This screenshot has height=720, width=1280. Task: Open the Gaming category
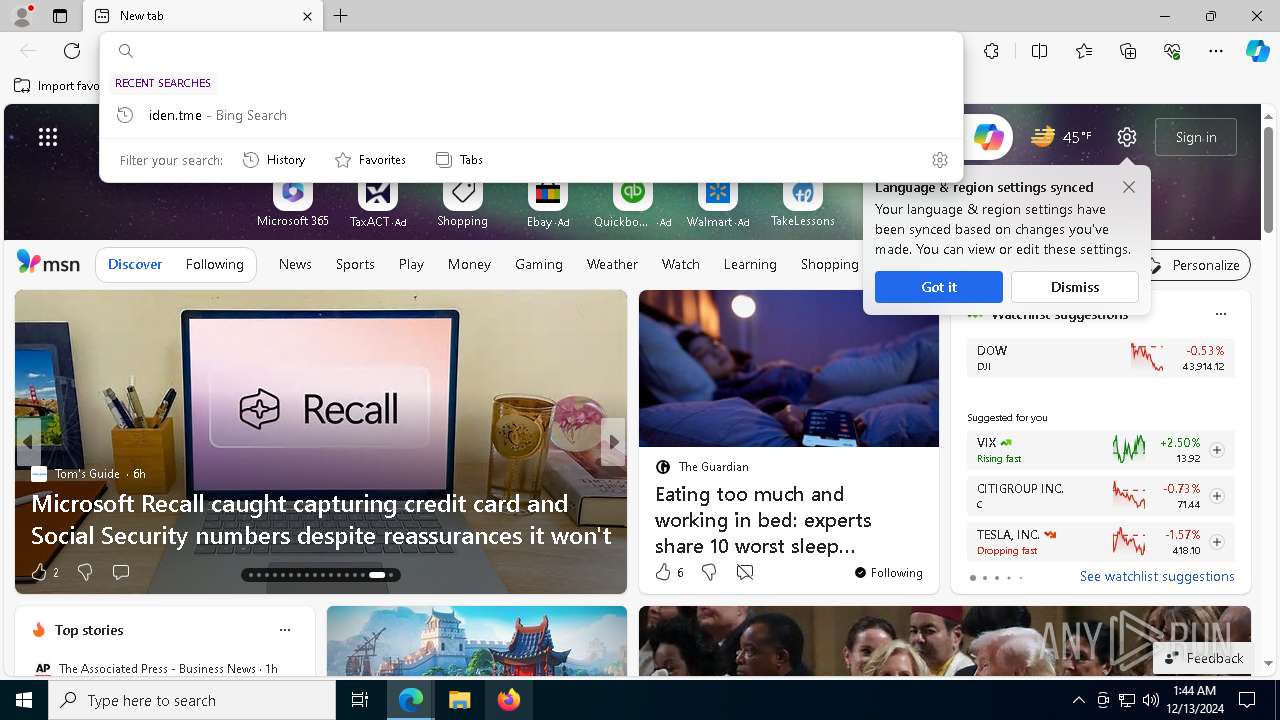[x=539, y=264]
